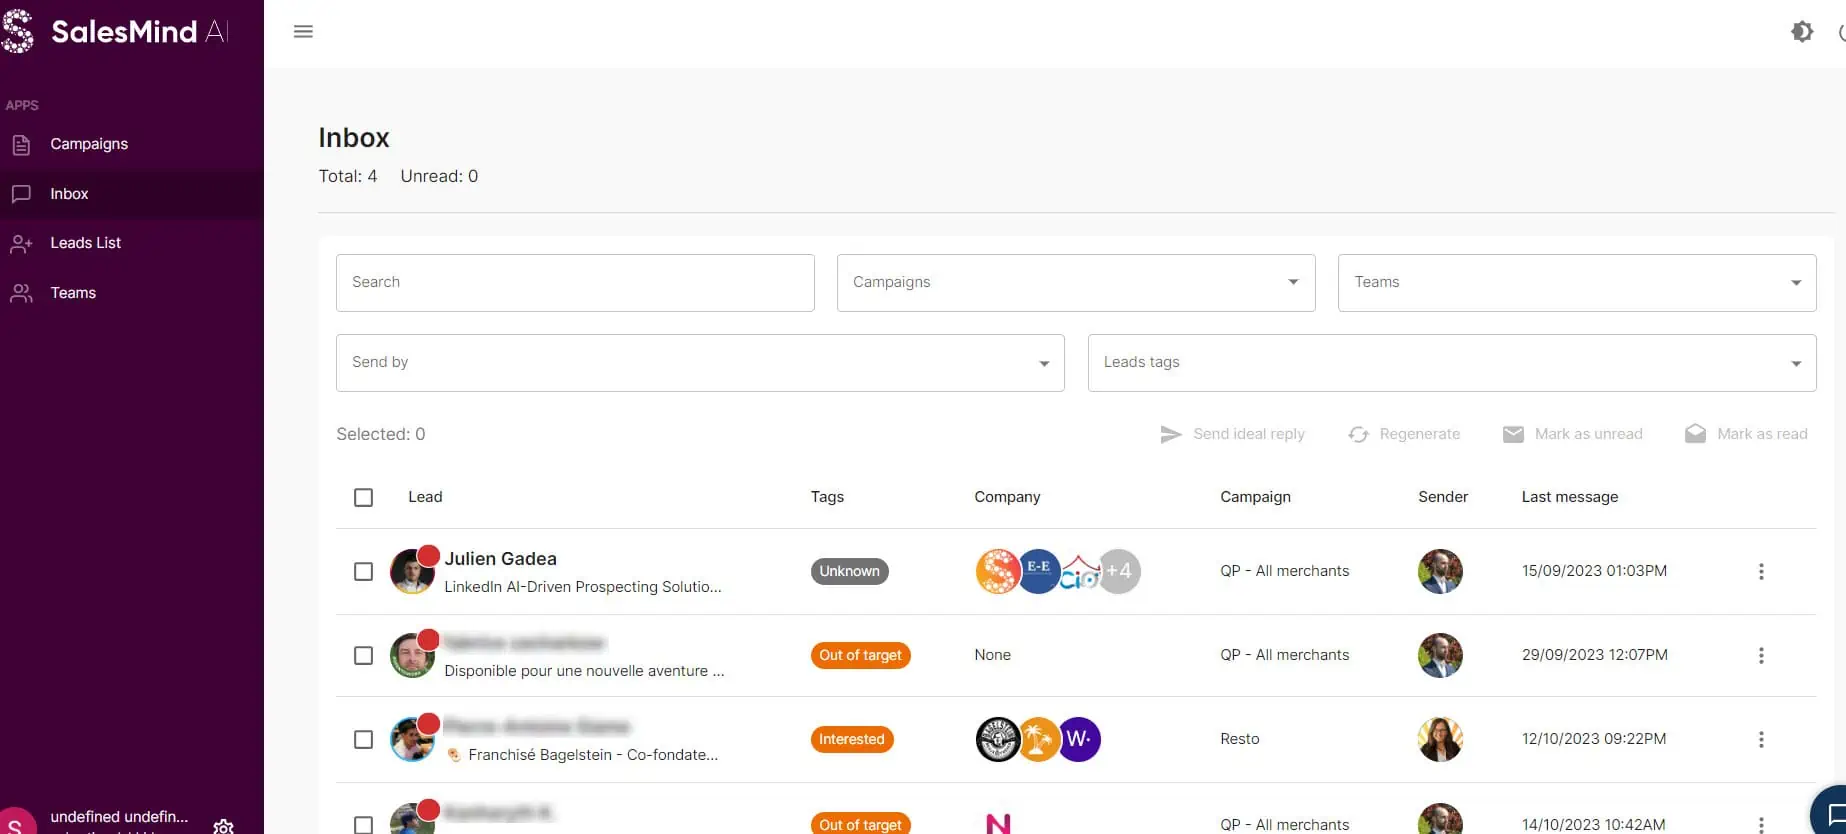
Task: Click the SalesMind AI logo
Action: click(x=115, y=31)
